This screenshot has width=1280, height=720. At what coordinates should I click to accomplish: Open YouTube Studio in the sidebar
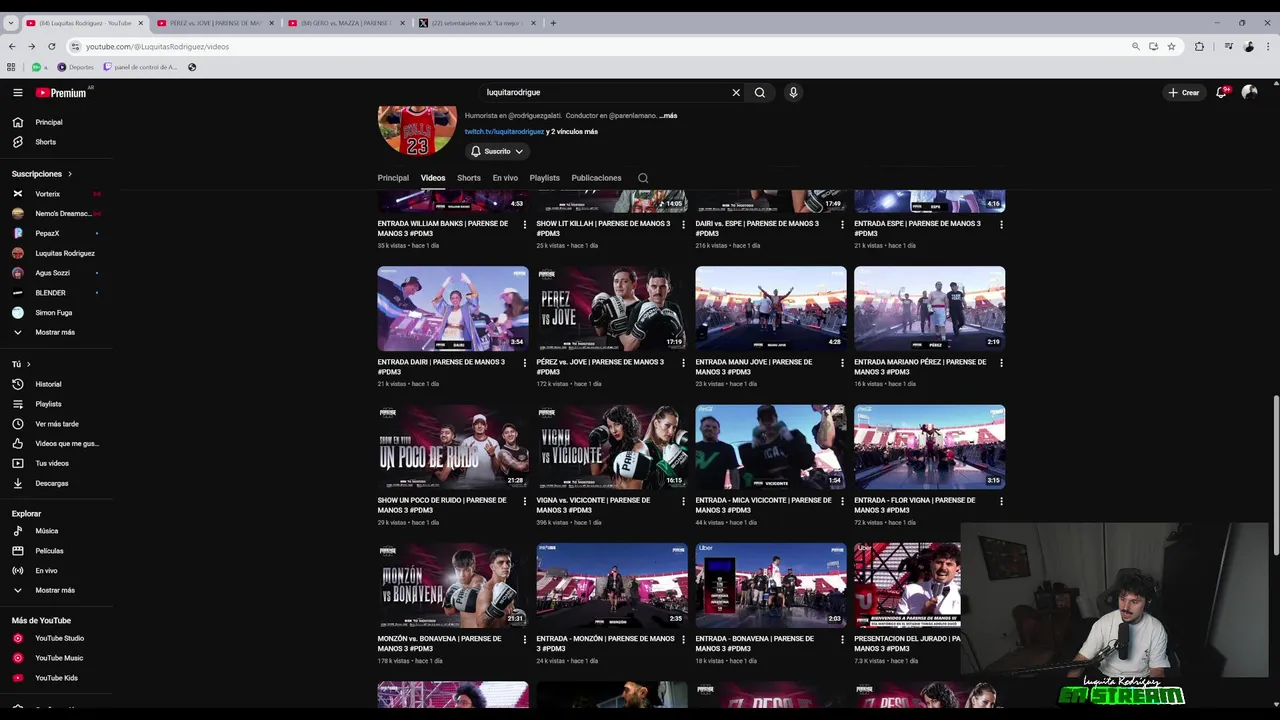pyautogui.click(x=60, y=638)
